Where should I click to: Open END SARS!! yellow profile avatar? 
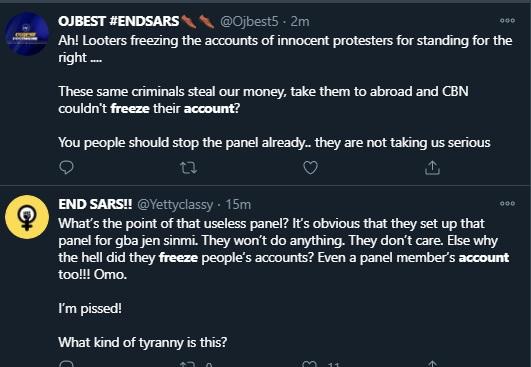pyautogui.click(x=27, y=217)
